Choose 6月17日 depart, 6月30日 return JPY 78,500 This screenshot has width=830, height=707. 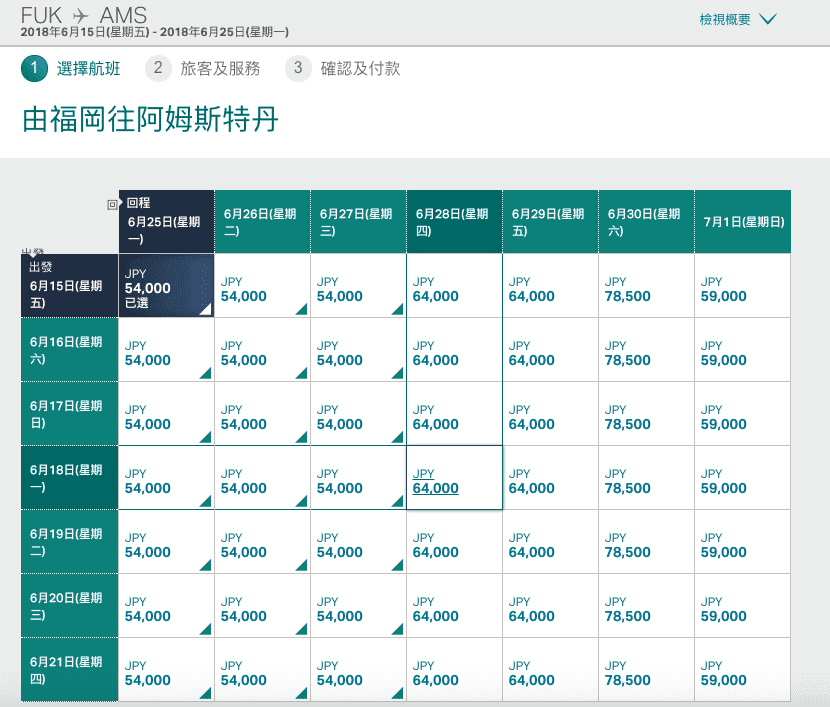(646, 414)
